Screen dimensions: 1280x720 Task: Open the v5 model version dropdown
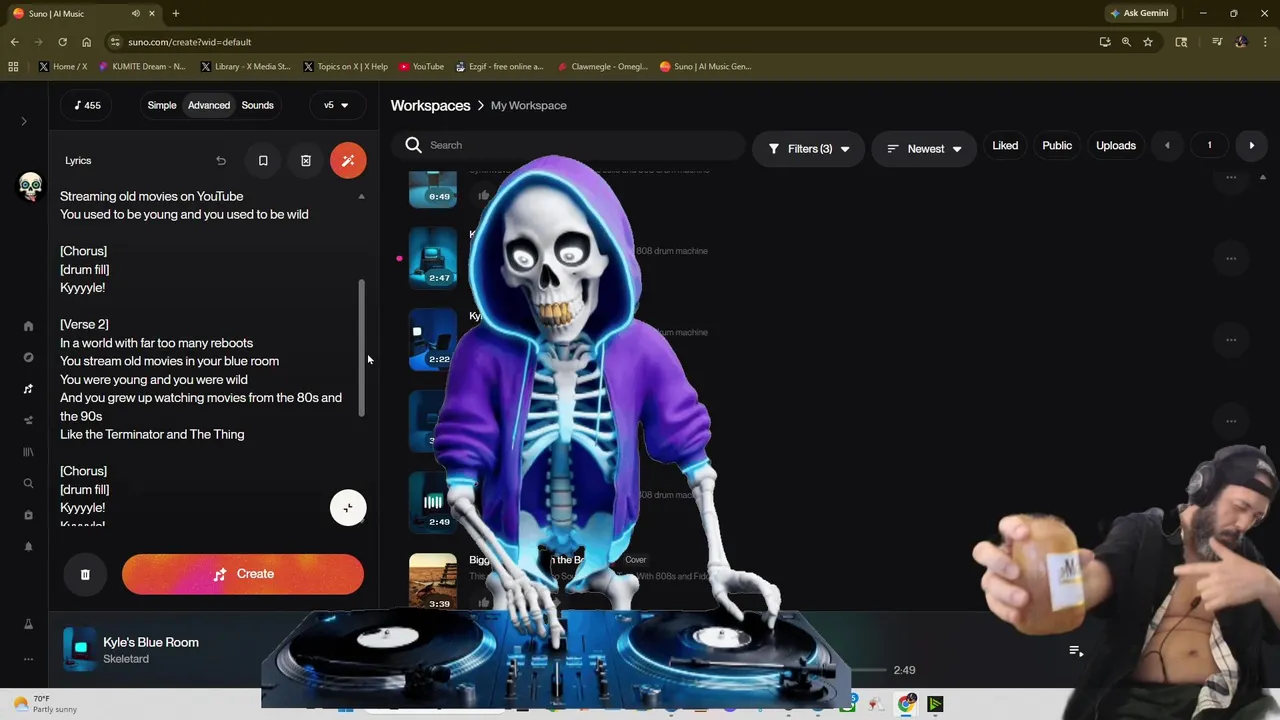point(336,105)
